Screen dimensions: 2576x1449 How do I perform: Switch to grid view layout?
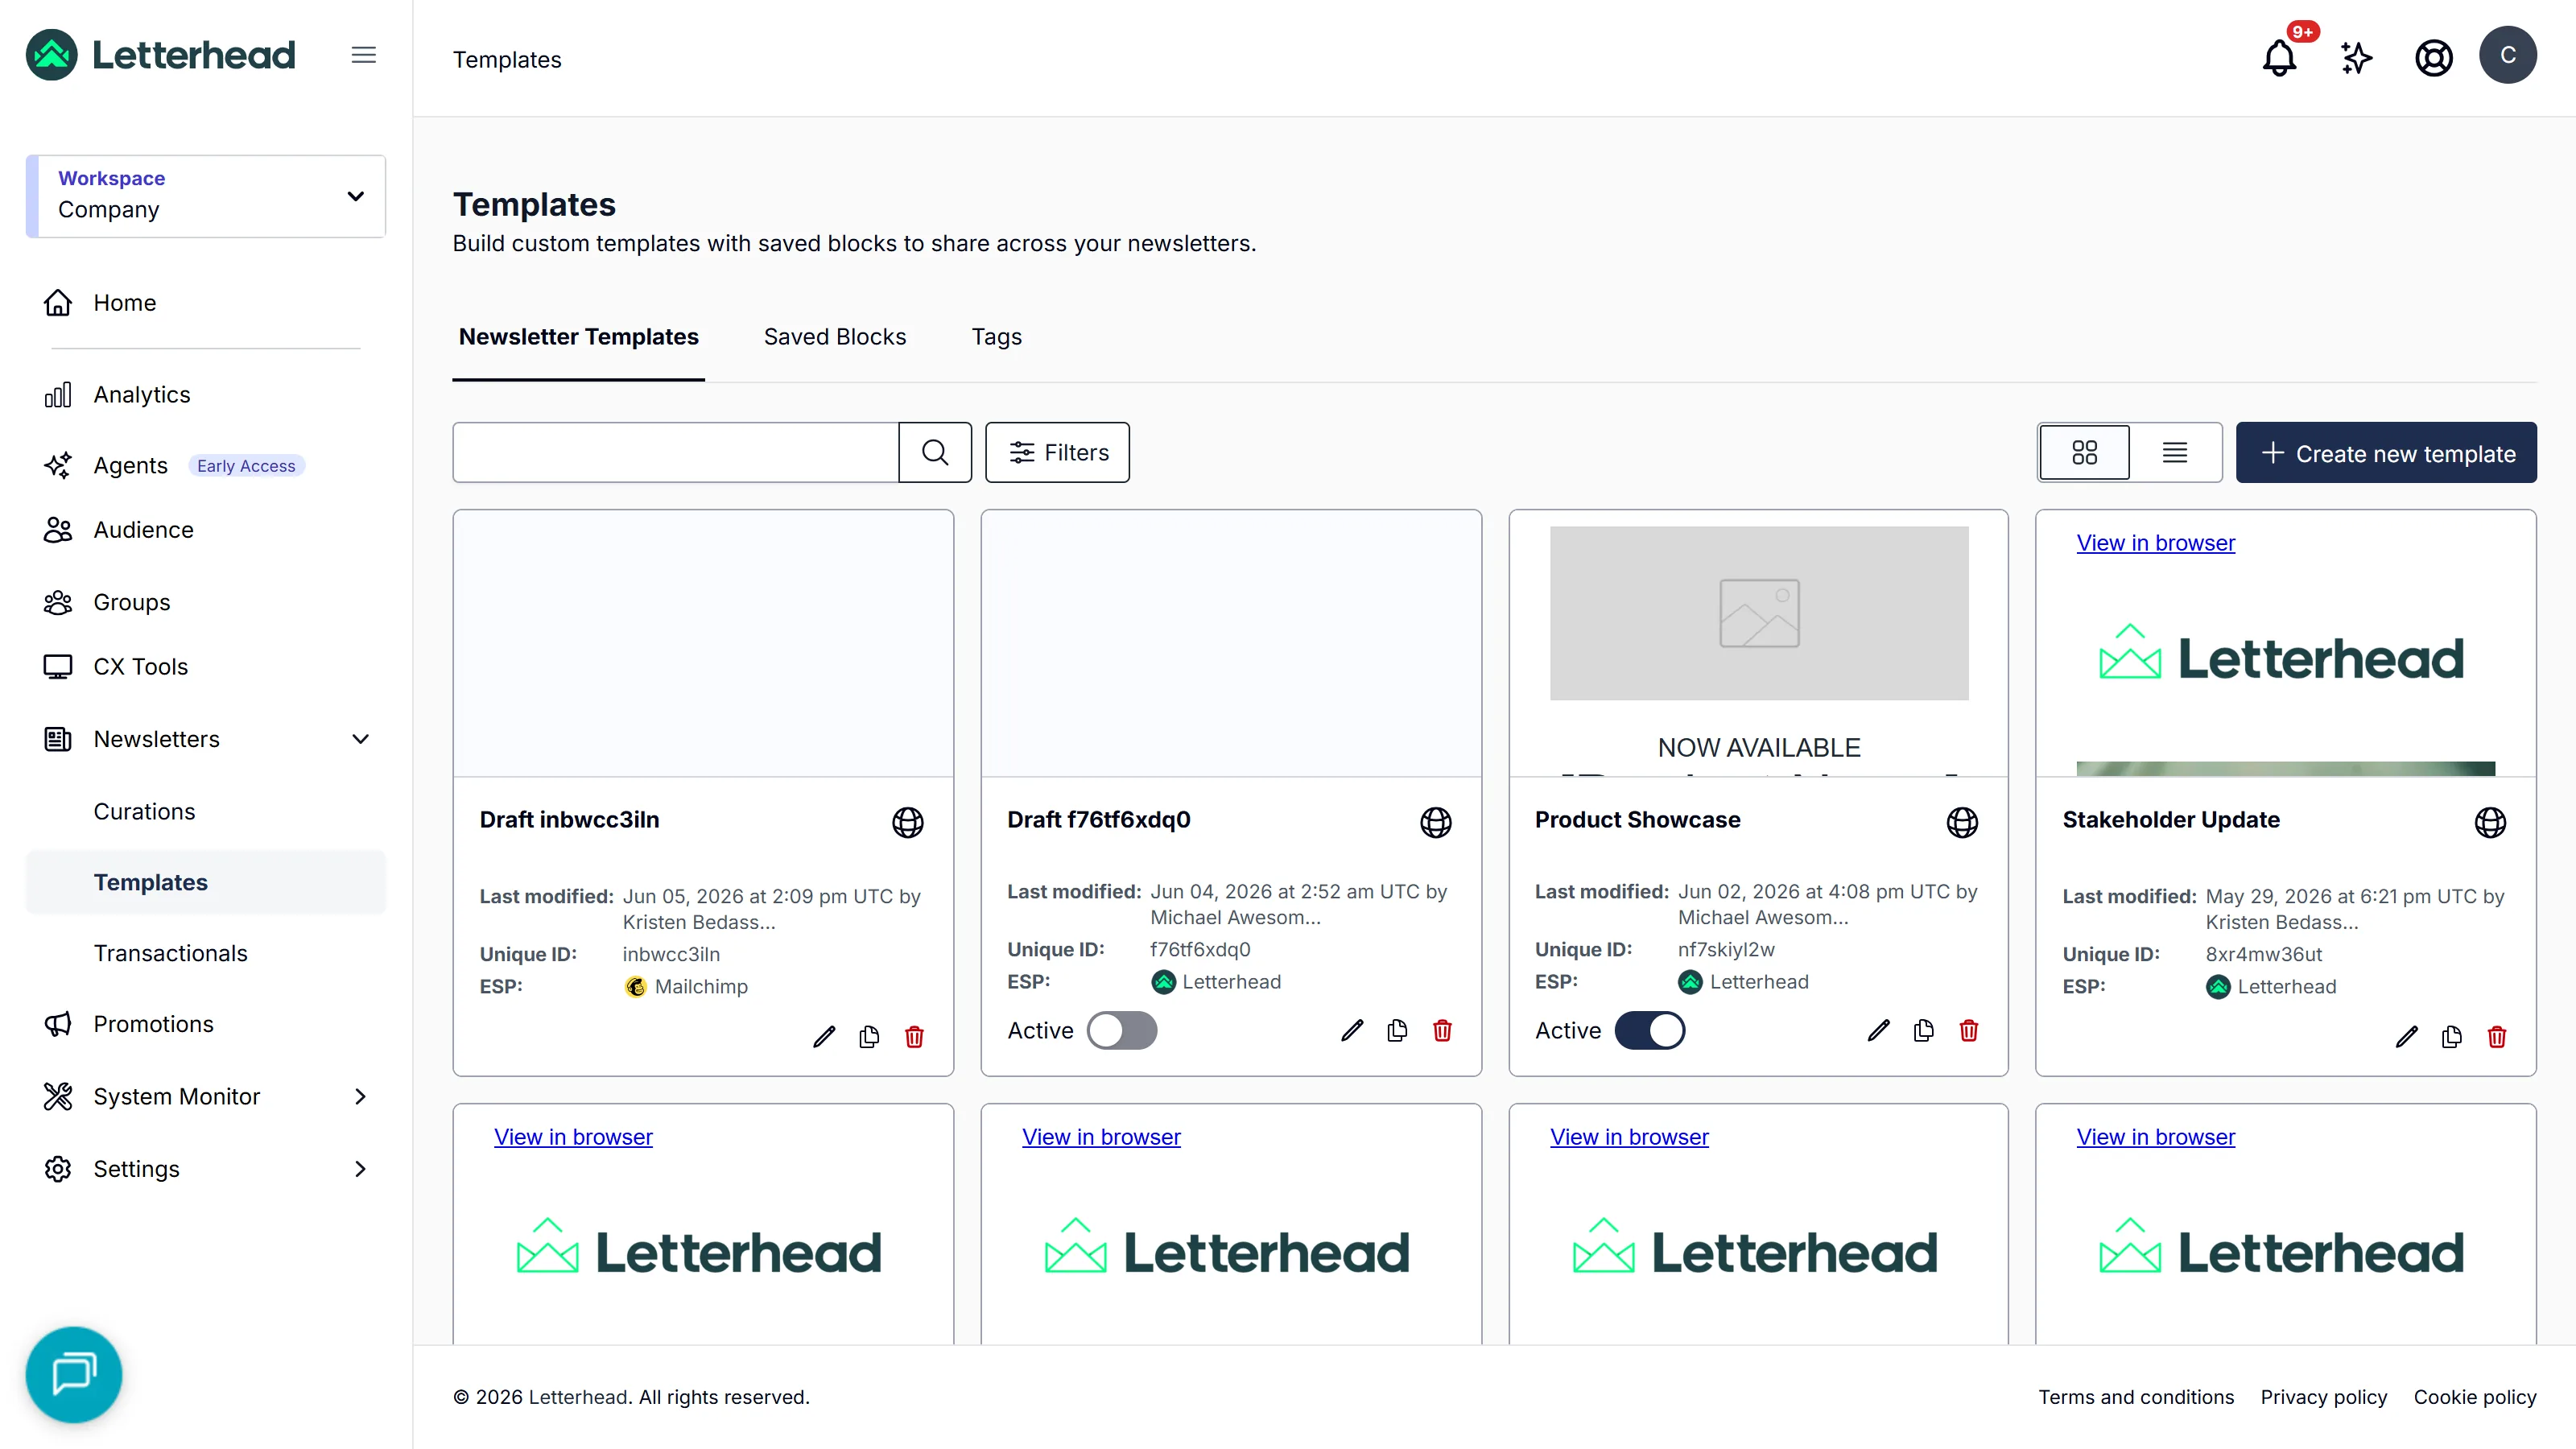pos(2084,452)
